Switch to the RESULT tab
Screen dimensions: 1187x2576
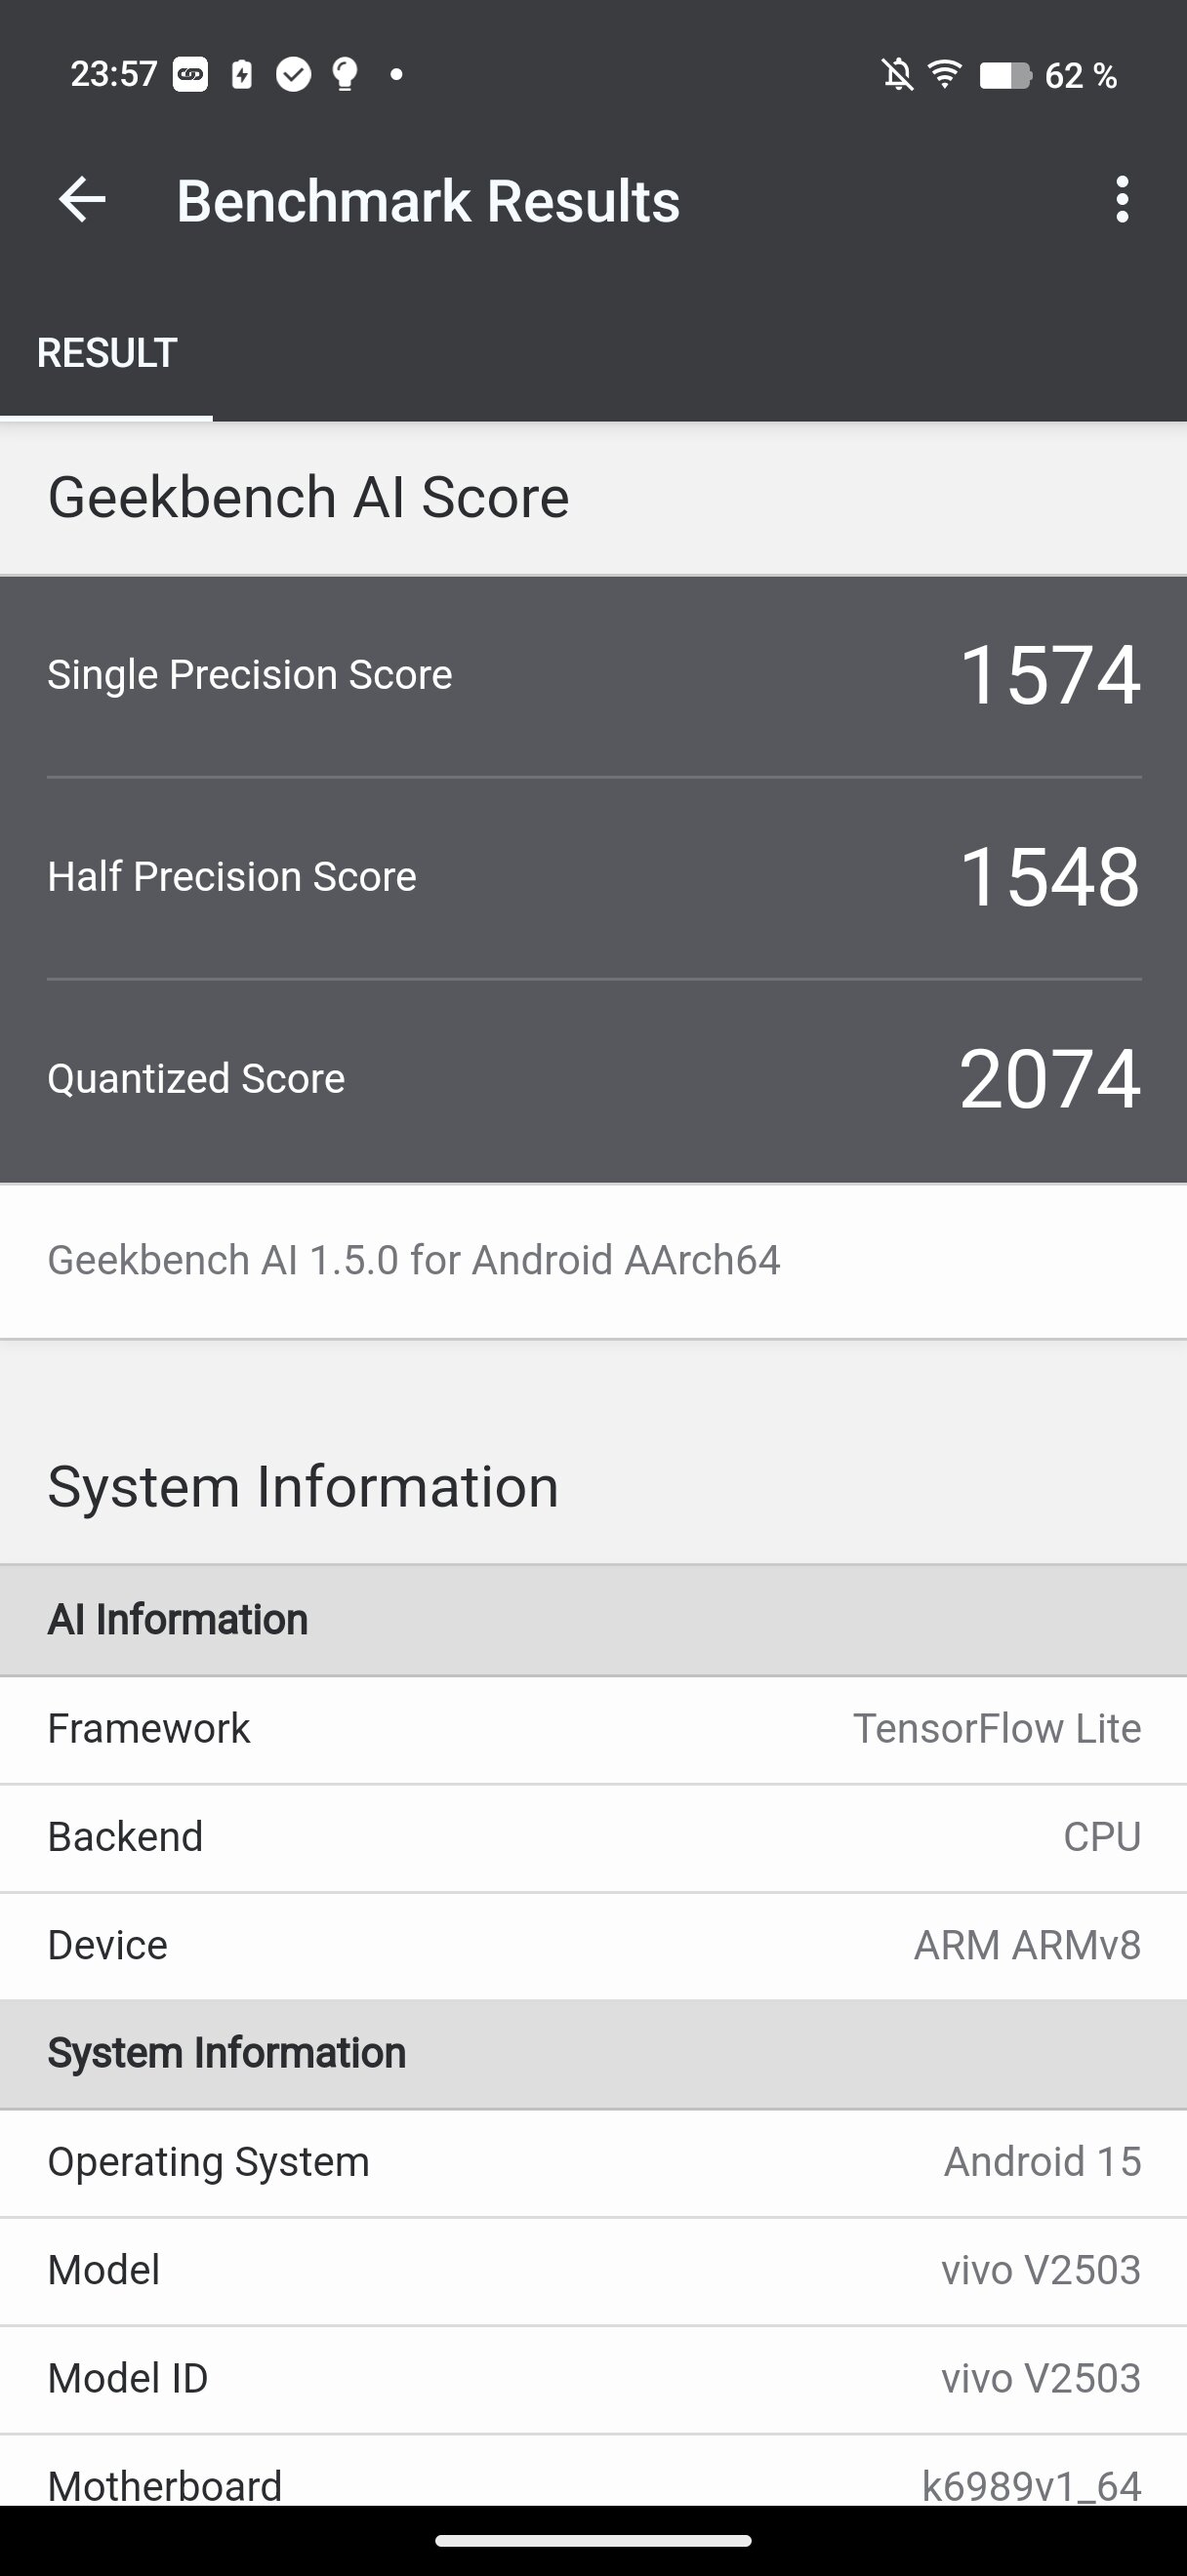click(x=107, y=353)
